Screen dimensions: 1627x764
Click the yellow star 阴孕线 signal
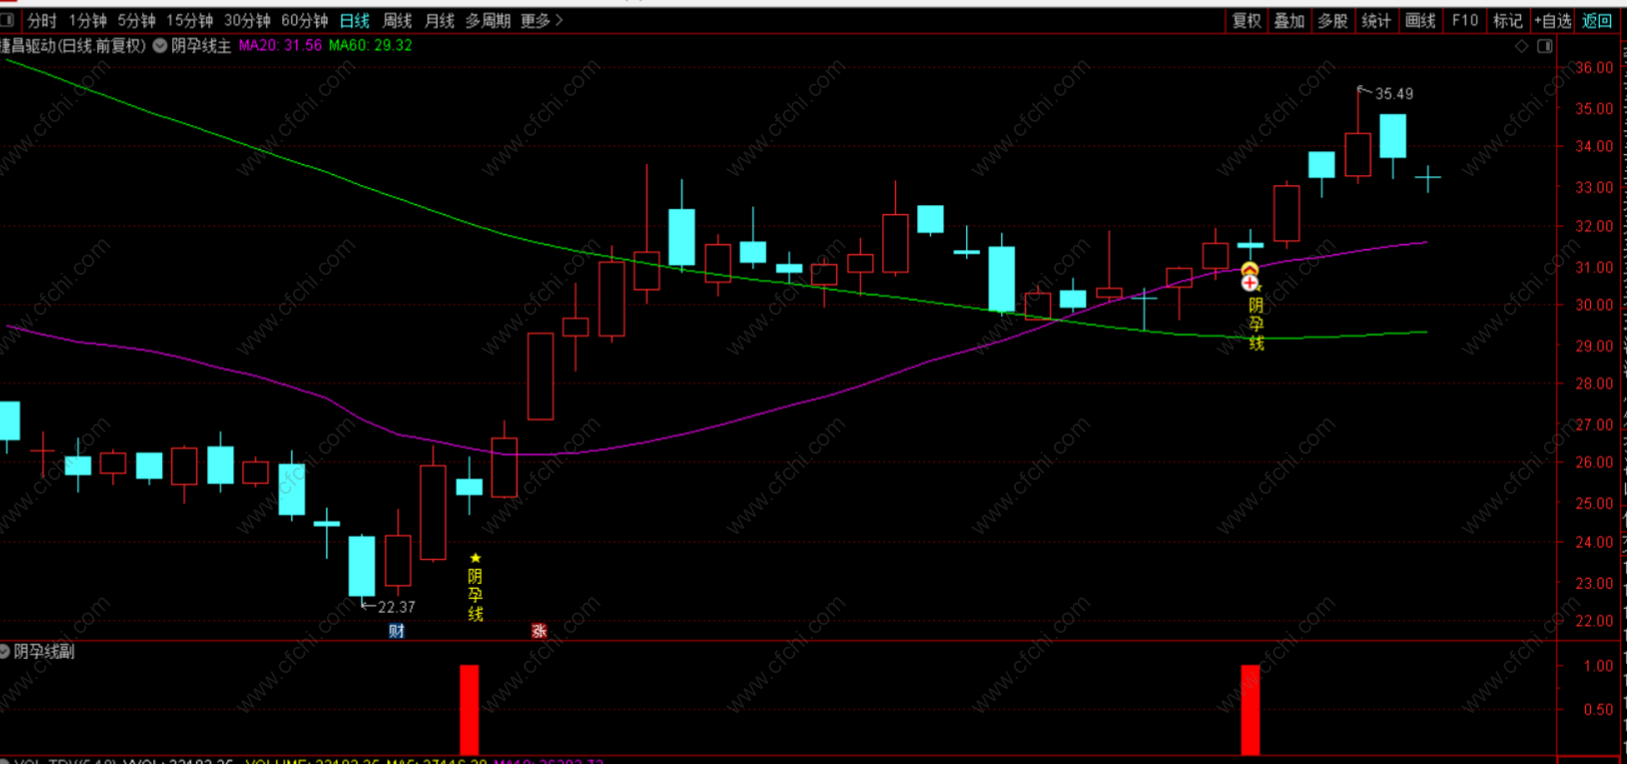475,588
